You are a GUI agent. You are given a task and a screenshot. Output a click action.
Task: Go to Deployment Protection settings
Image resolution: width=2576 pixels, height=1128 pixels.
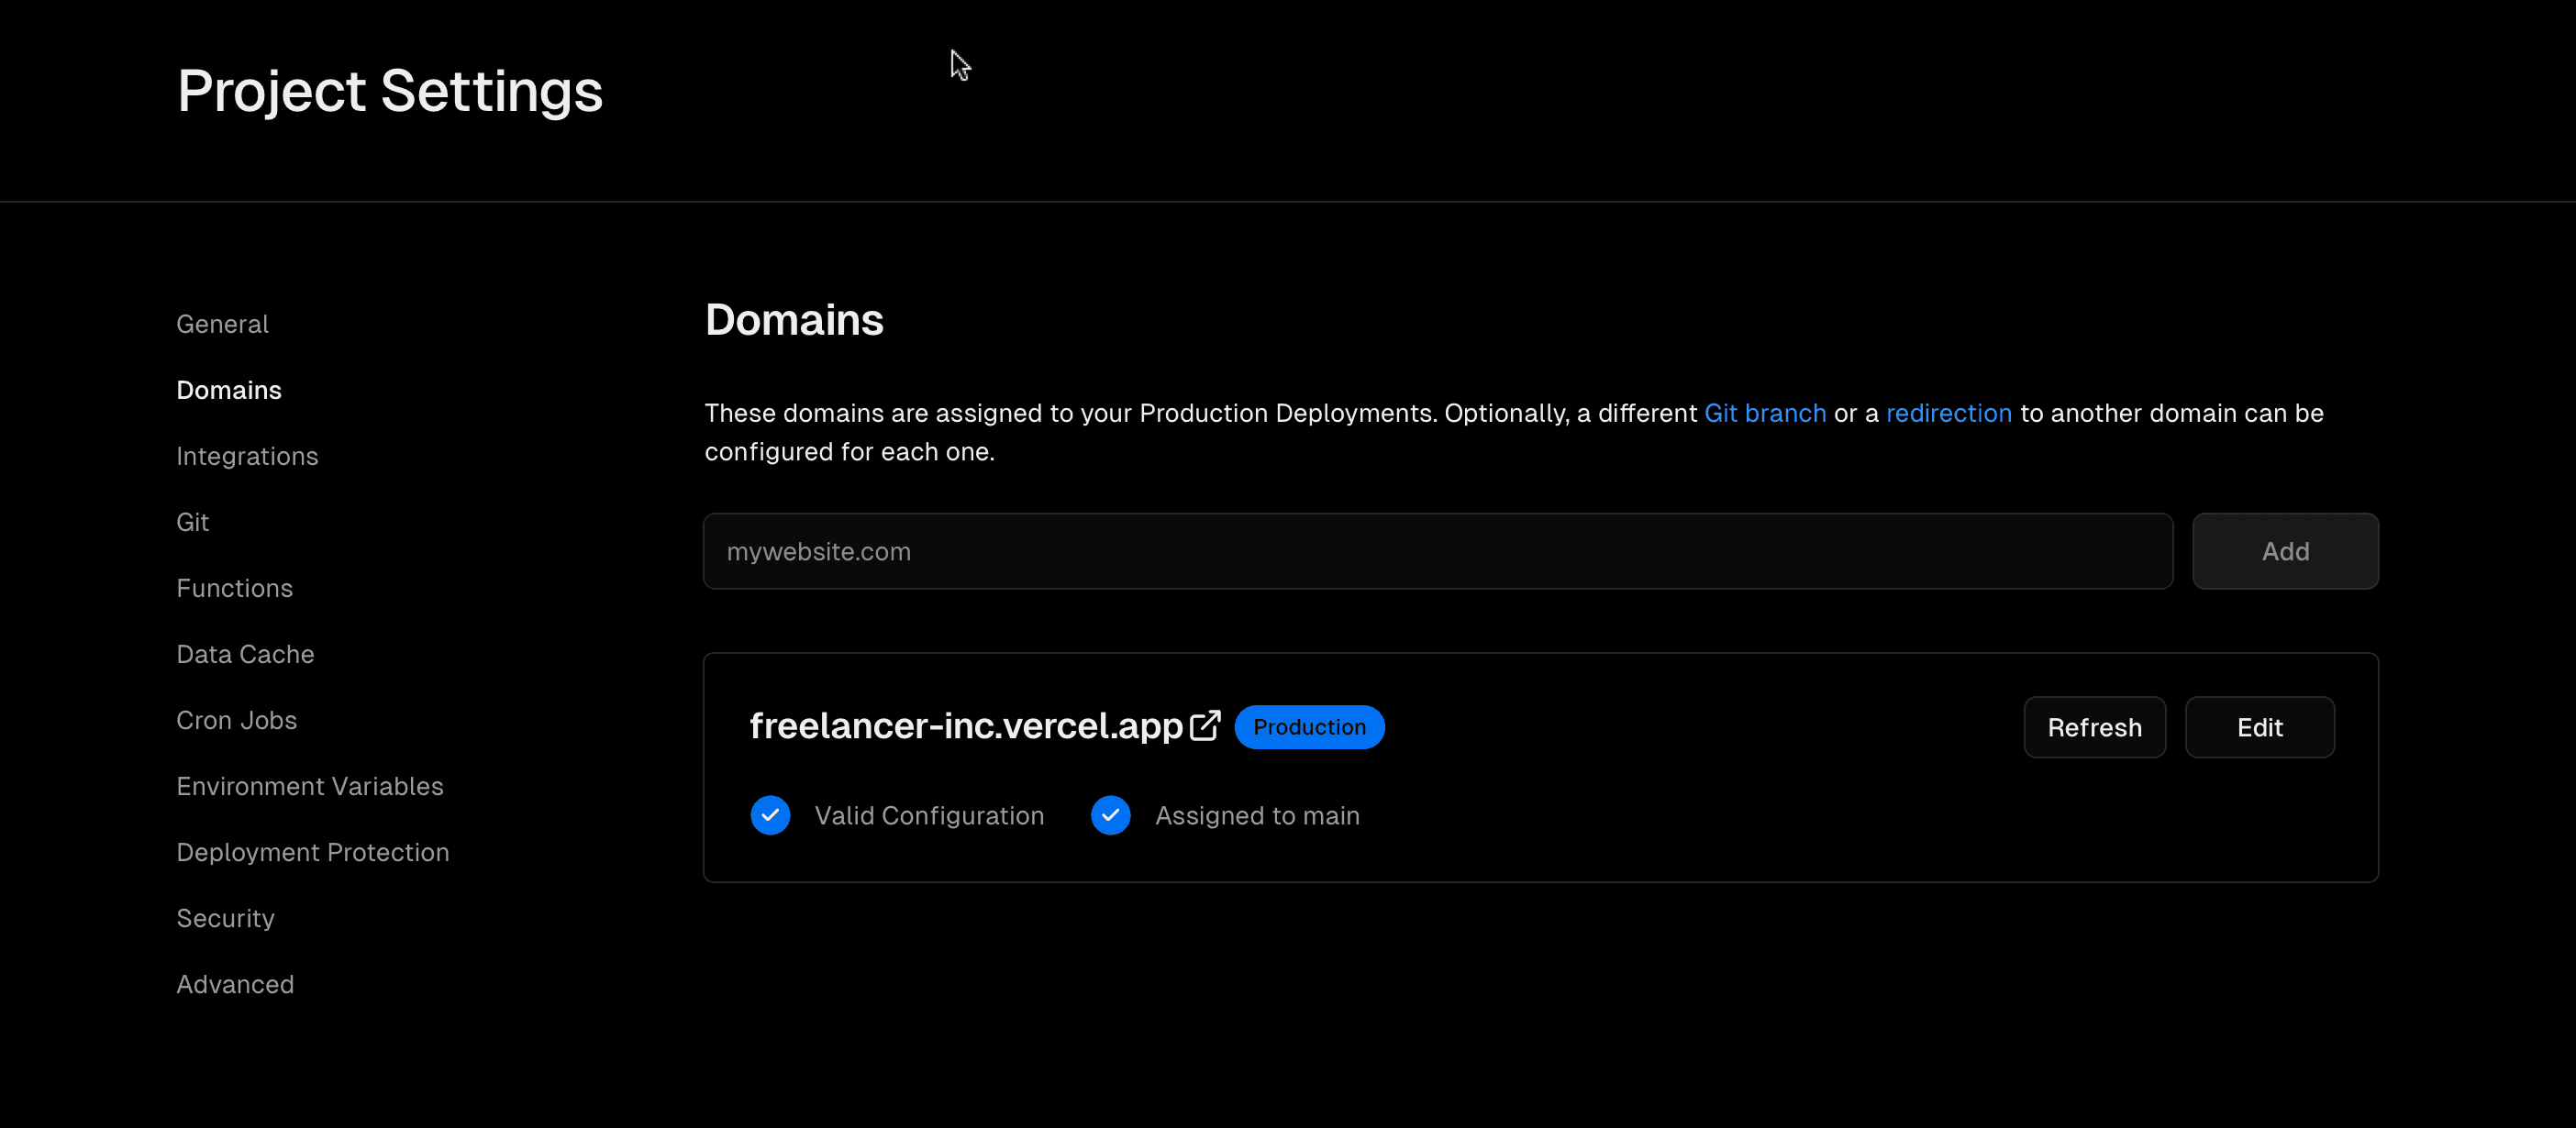(312, 852)
